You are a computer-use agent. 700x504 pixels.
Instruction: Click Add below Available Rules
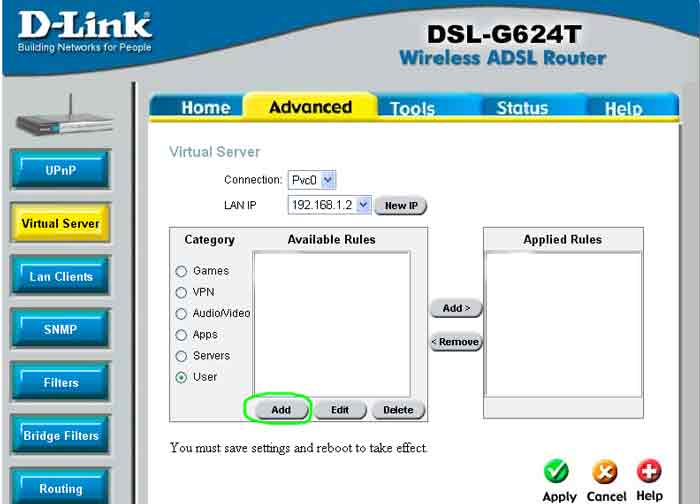[x=281, y=410]
